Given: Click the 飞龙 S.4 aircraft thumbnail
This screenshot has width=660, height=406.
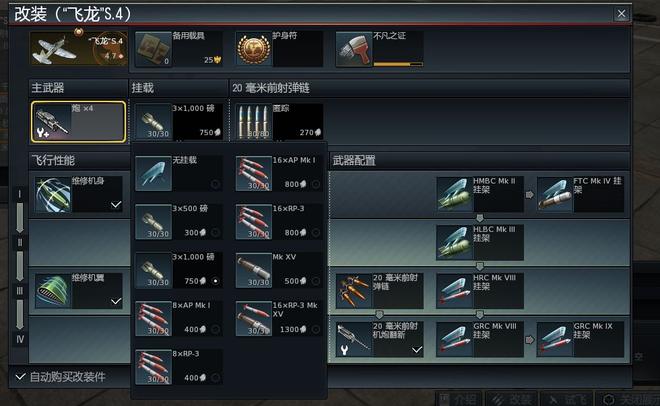Looking at the screenshot, I should [78, 48].
